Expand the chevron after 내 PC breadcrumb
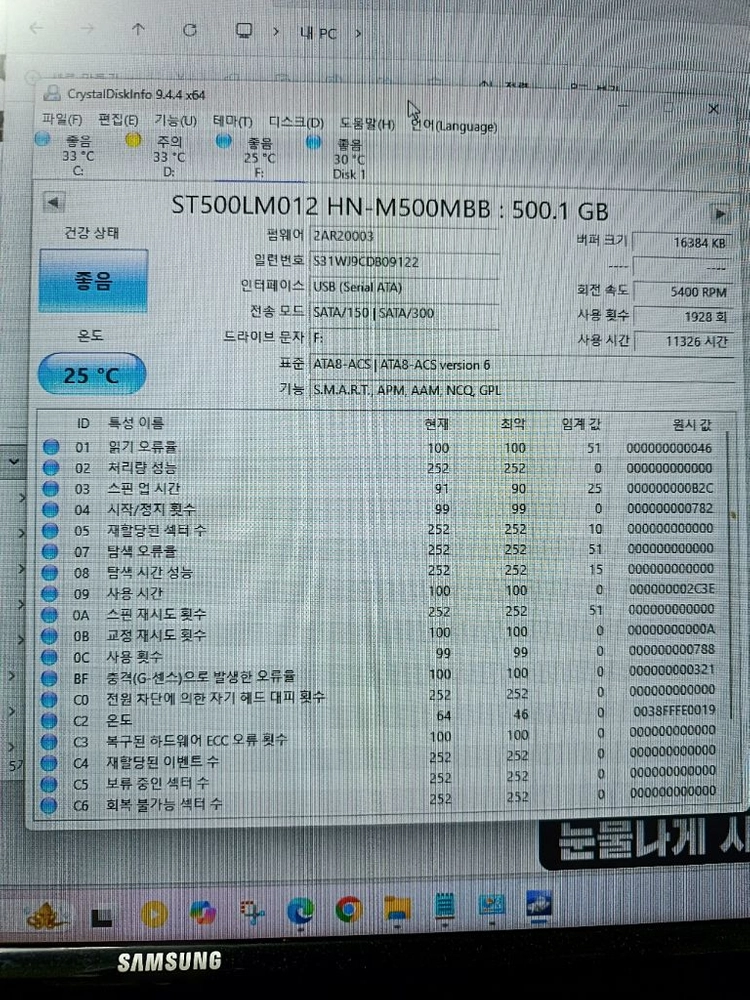The height and width of the screenshot is (1000, 750). (x=358, y=33)
